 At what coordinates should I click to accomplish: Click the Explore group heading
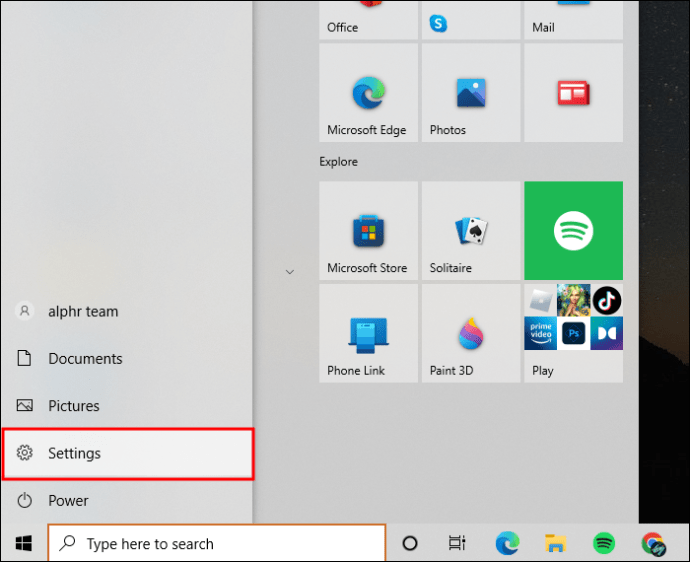338,162
